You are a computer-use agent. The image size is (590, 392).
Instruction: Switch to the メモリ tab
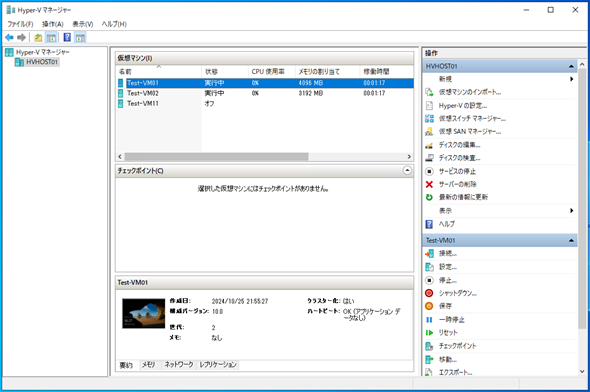pyautogui.click(x=148, y=365)
